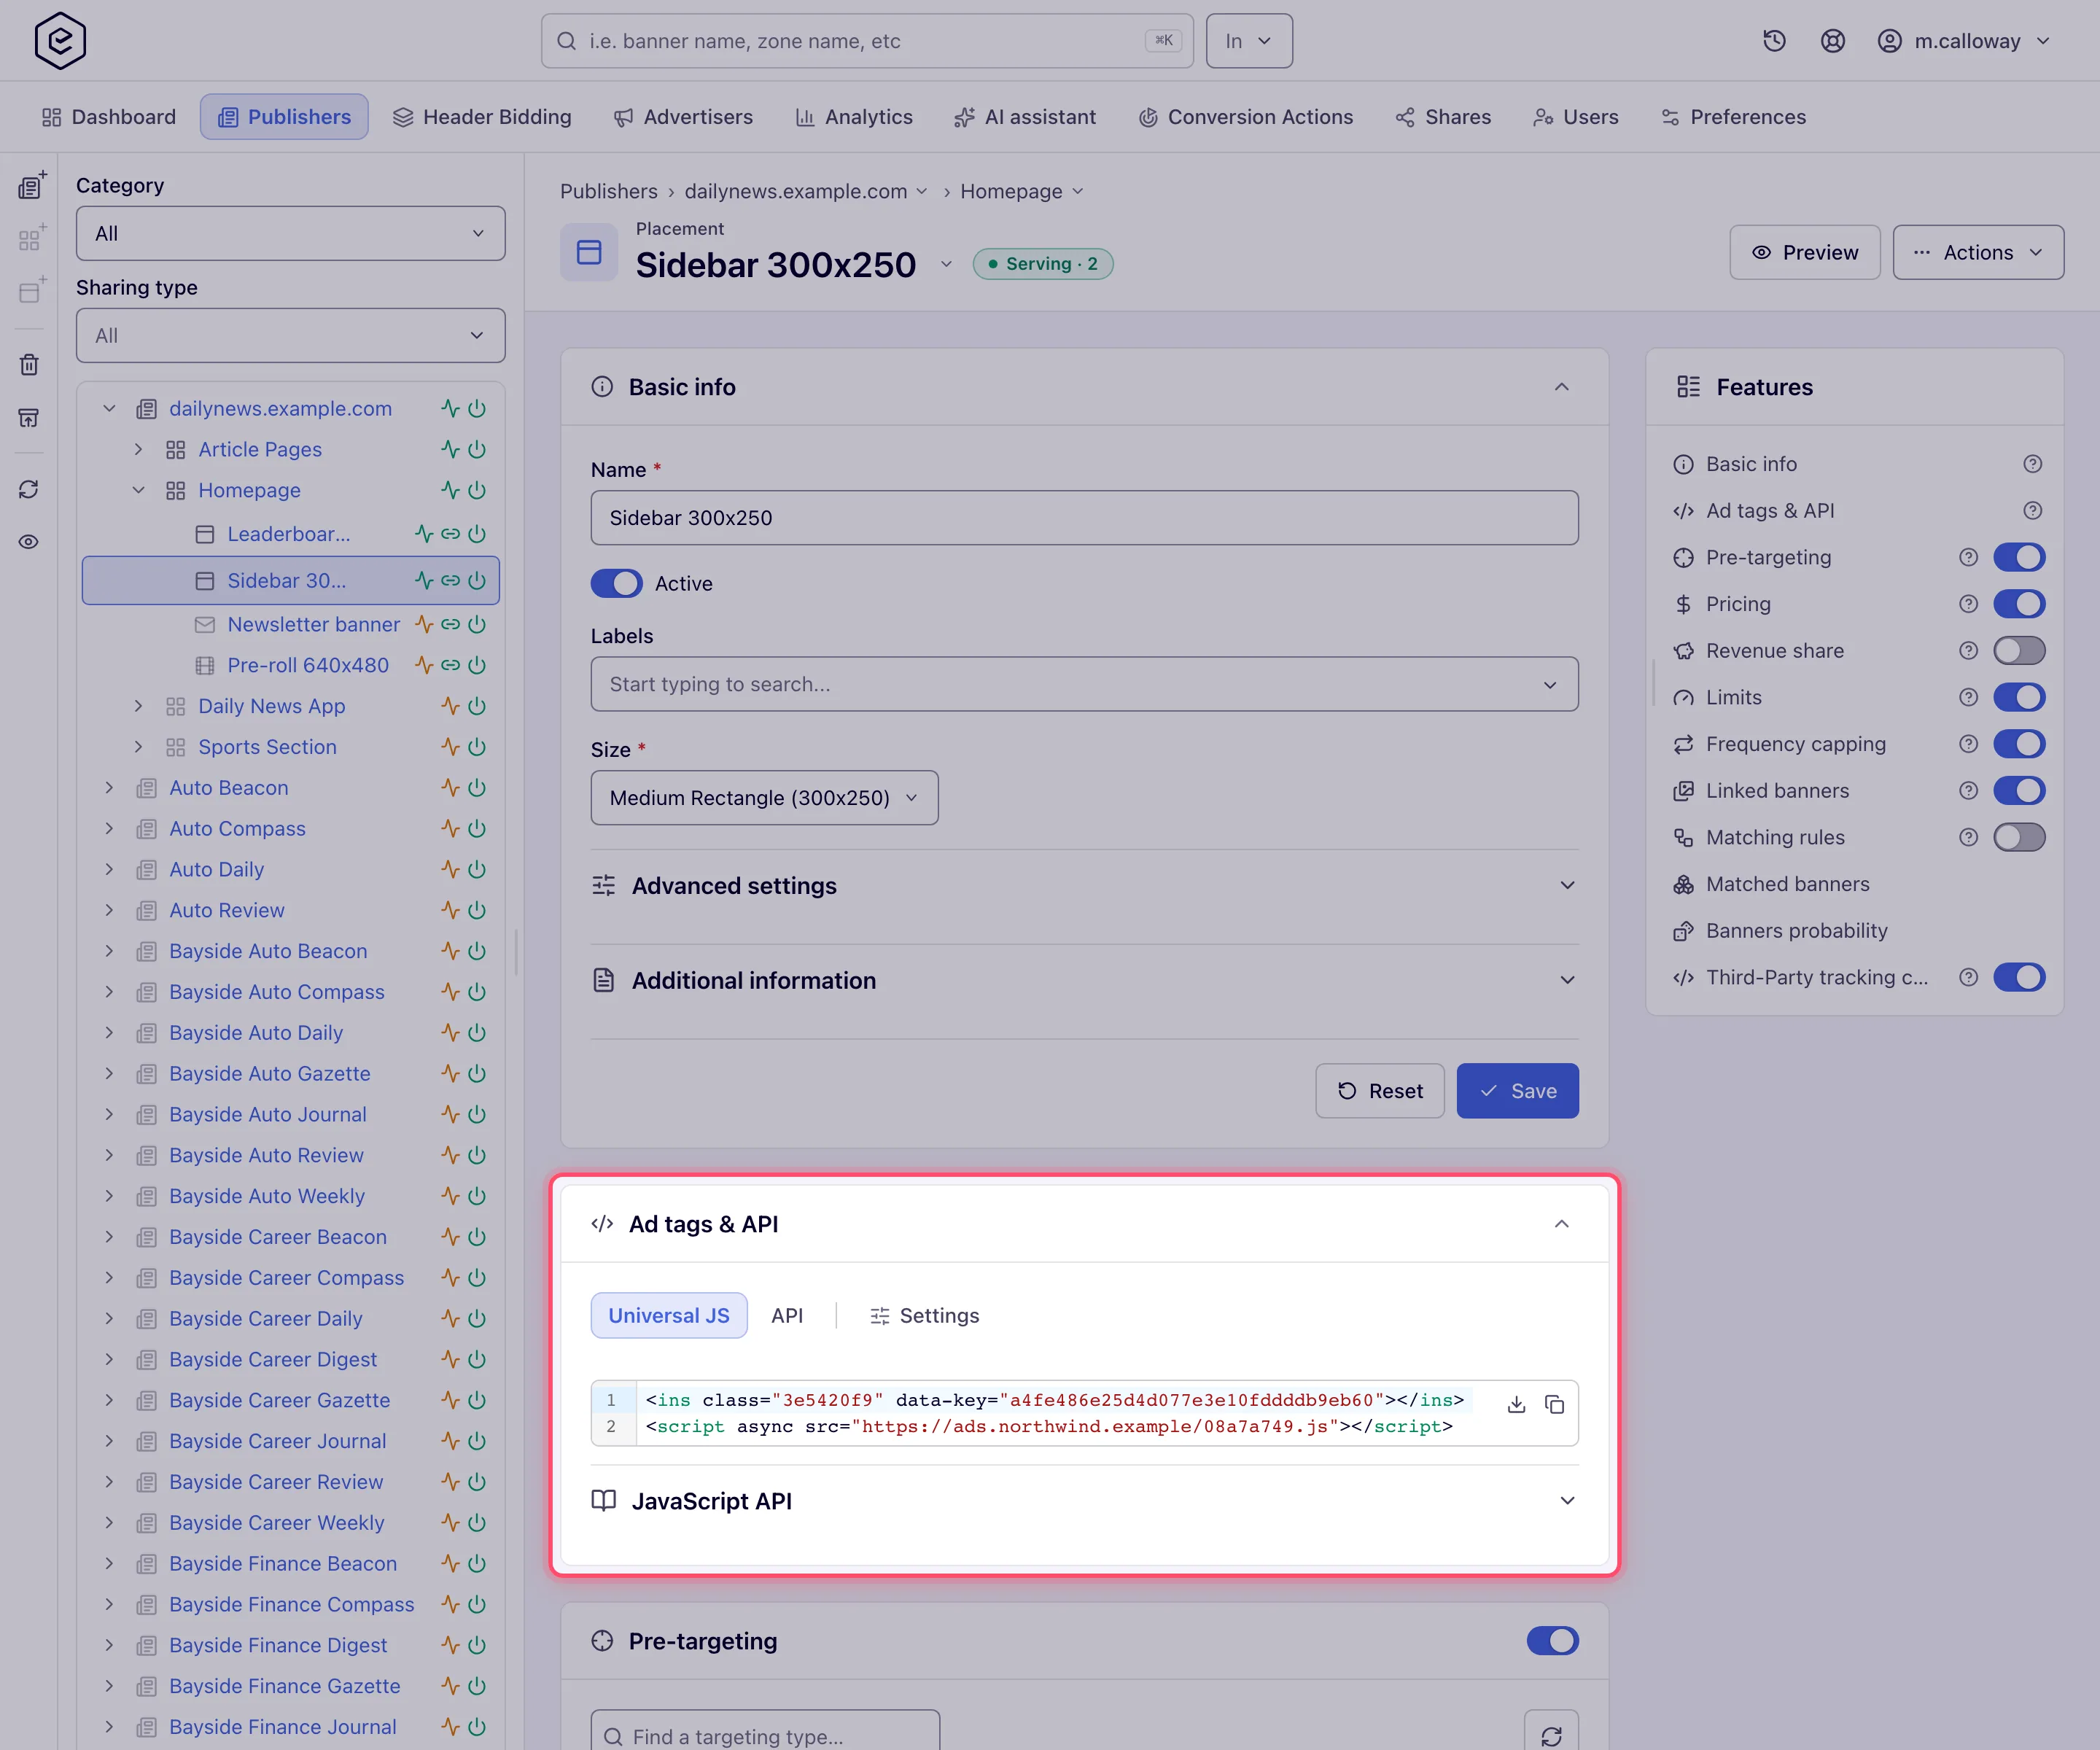The height and width of the screenshot is (1750, 2100).
Task: Click the archive icon in left rail
Action: 29,417
